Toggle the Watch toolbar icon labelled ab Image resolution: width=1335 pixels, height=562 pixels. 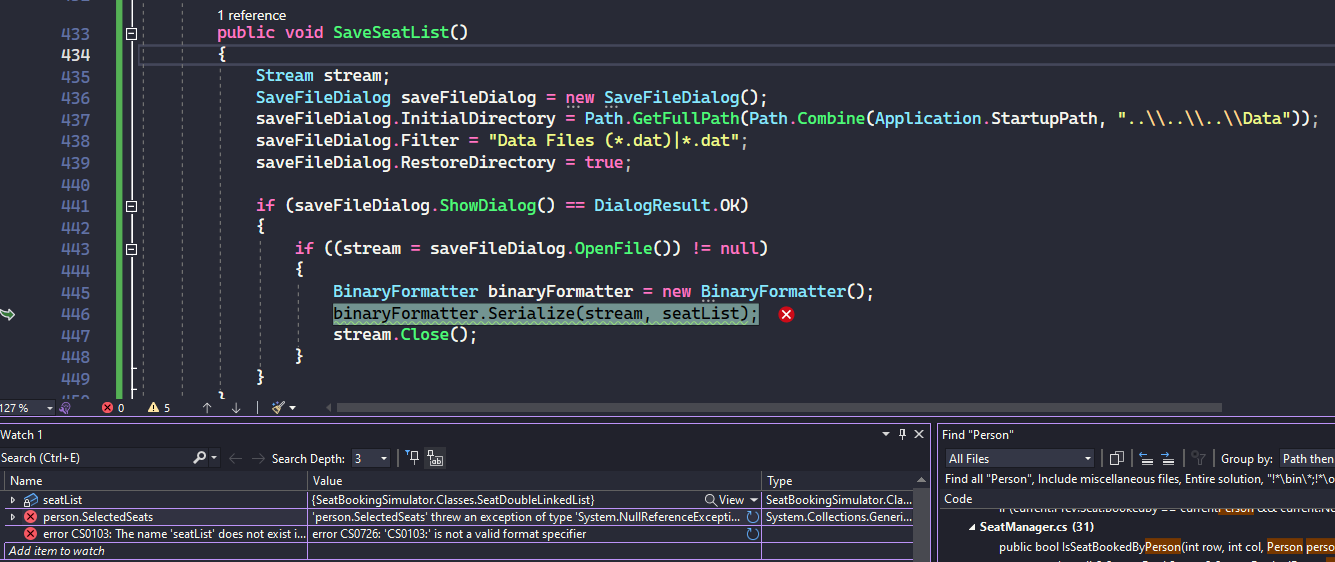pyautogui.click(x=435, y=458)
